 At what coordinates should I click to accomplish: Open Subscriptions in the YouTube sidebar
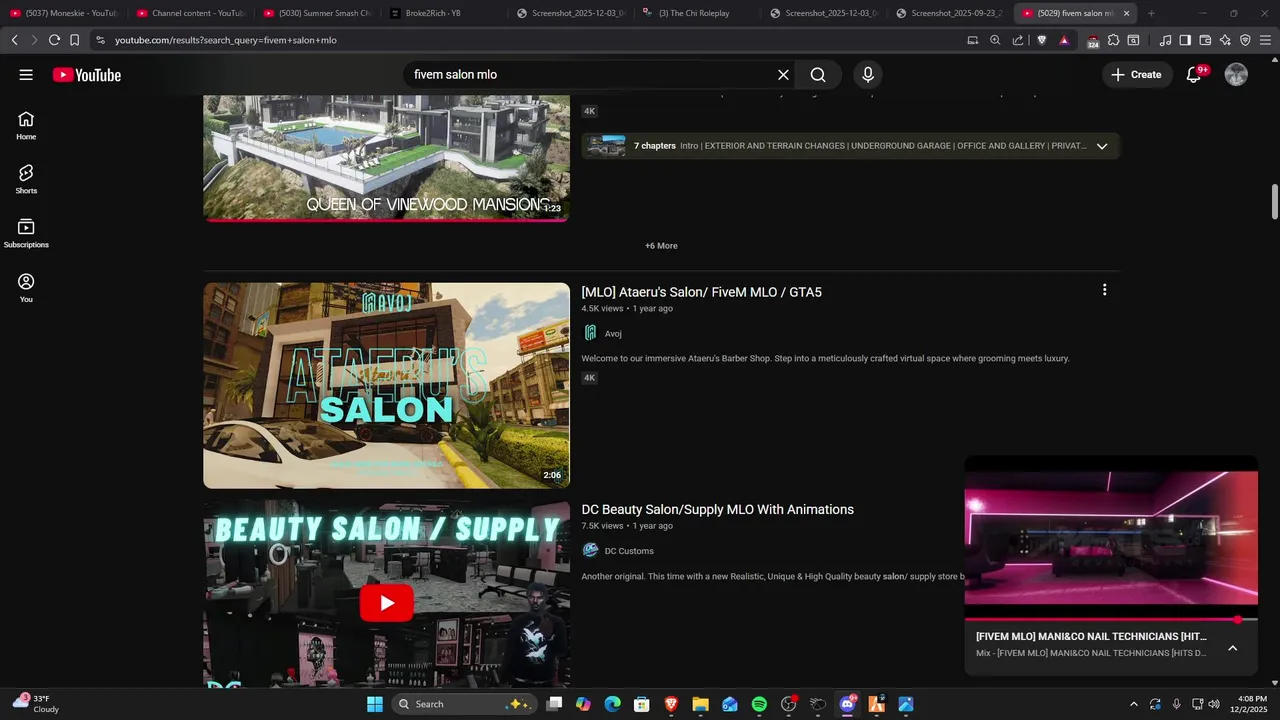coord(26,233)
